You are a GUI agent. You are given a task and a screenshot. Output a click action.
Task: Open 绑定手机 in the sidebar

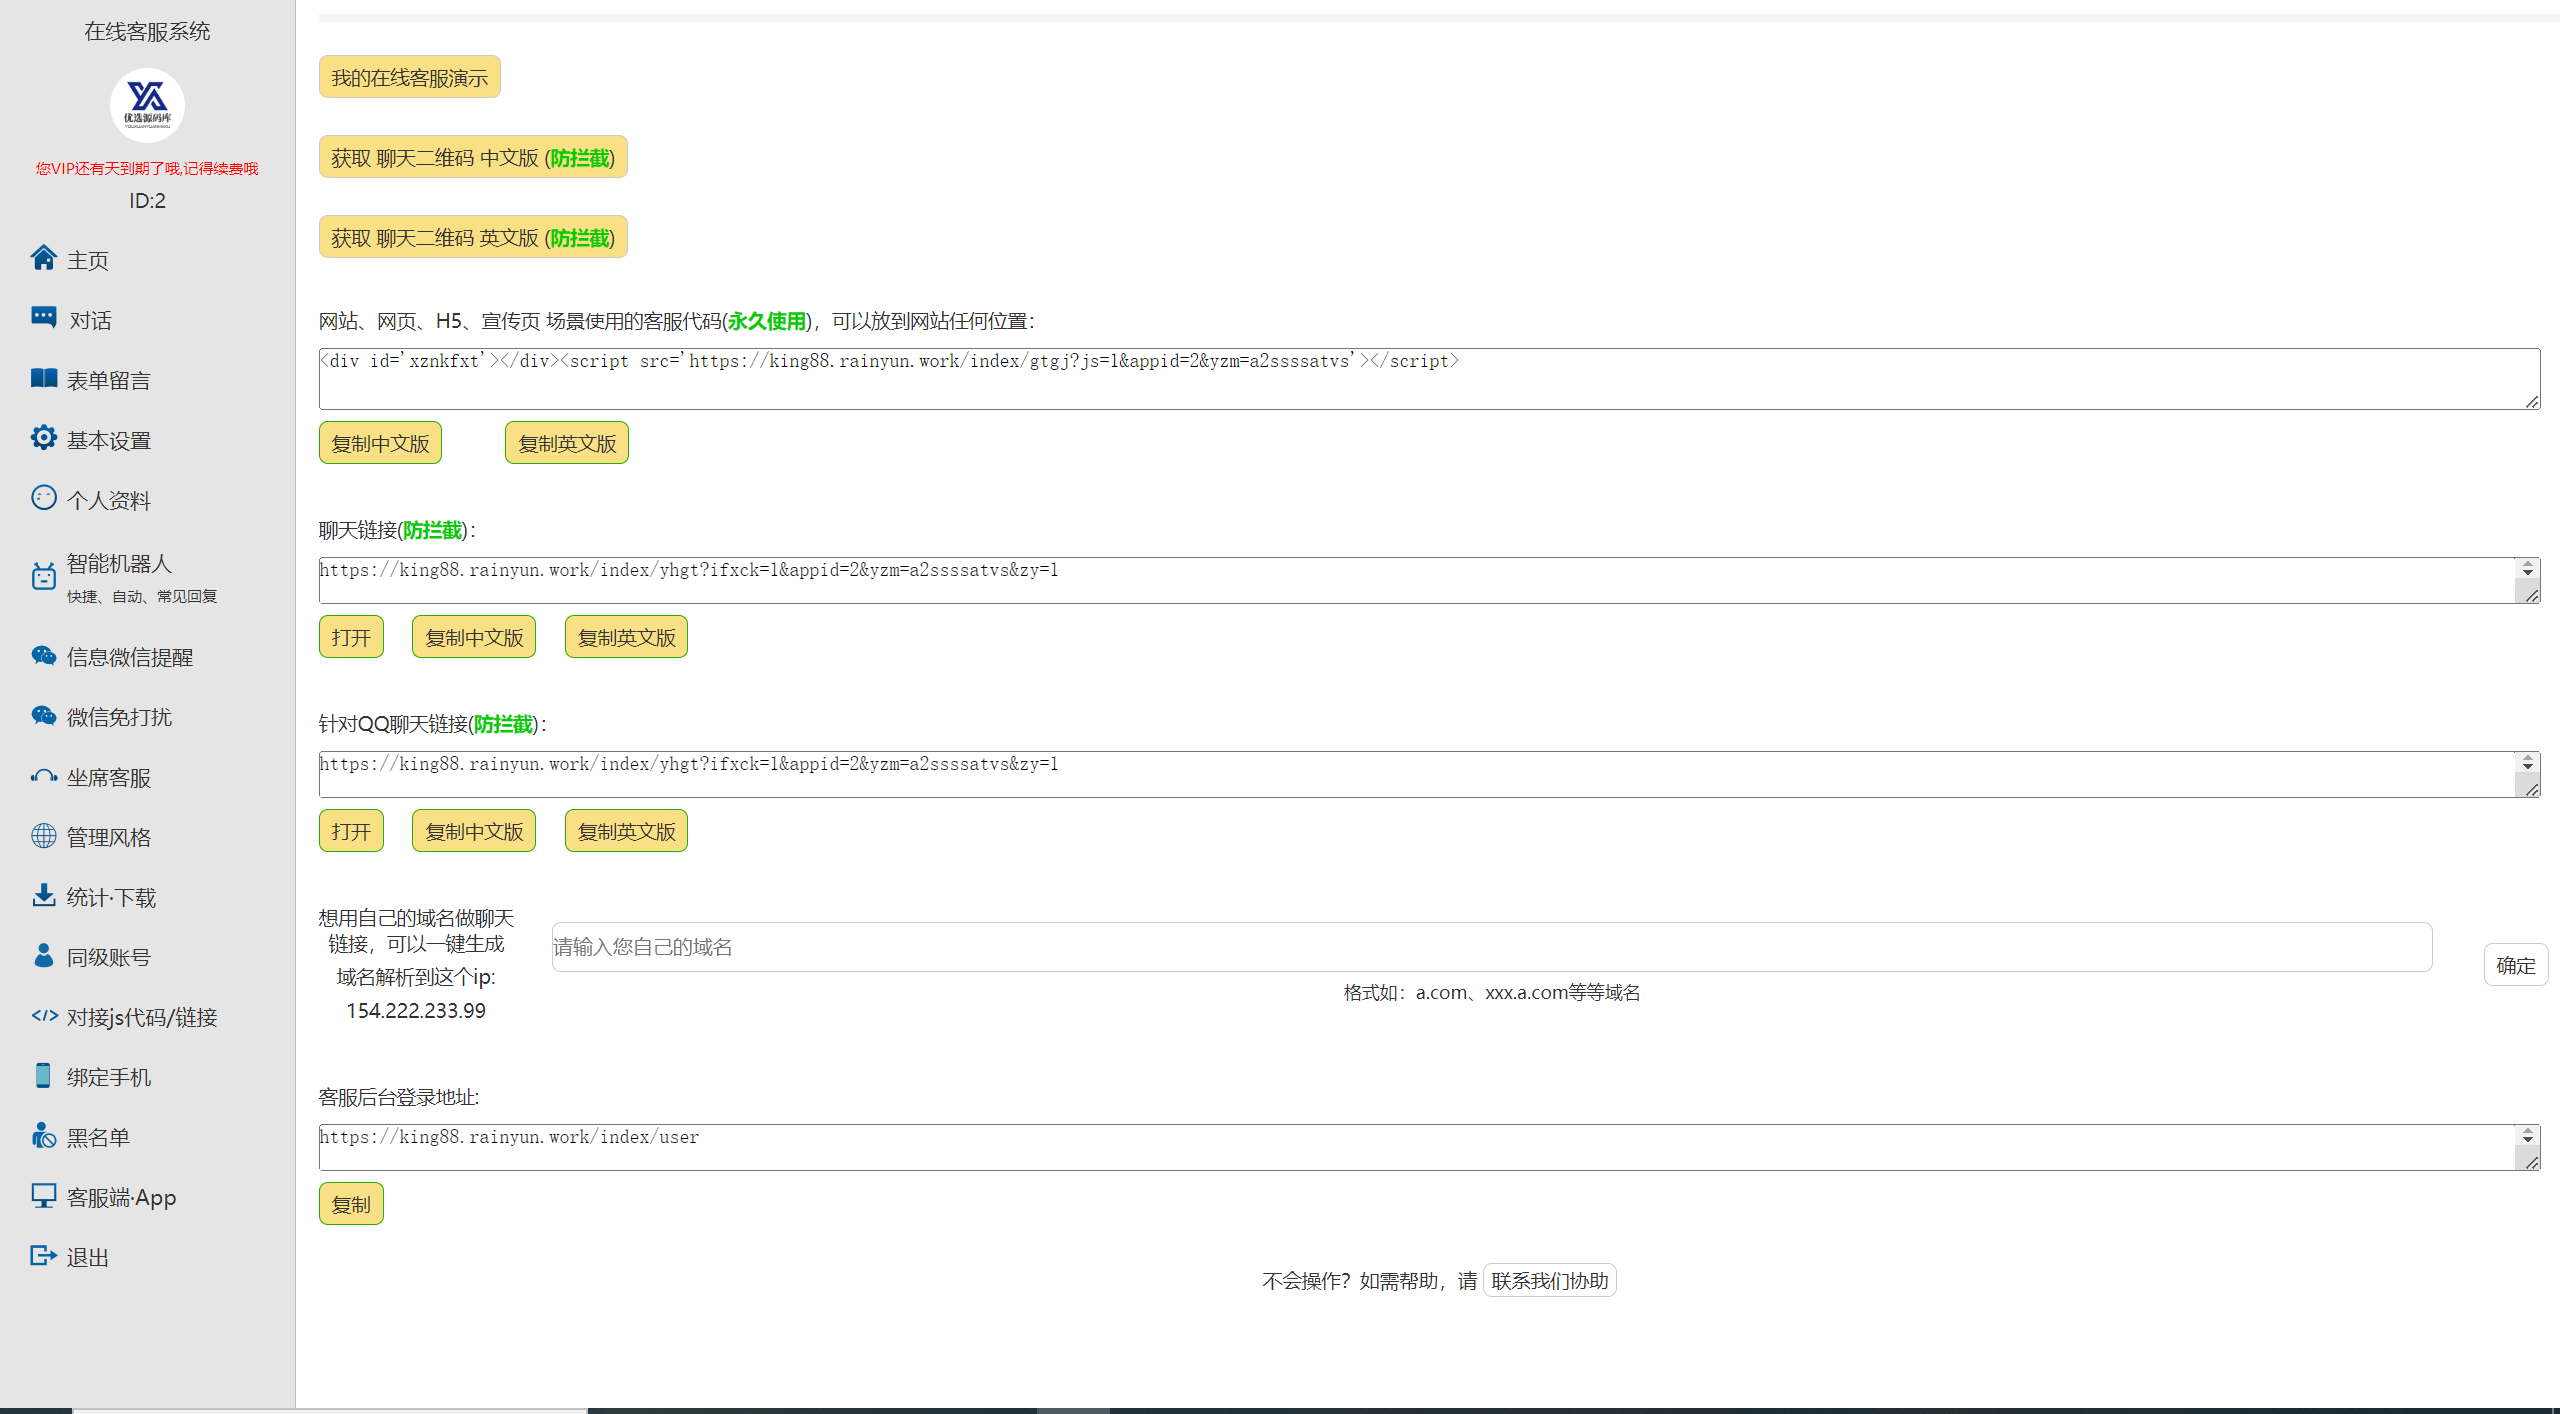(109, 1077)
